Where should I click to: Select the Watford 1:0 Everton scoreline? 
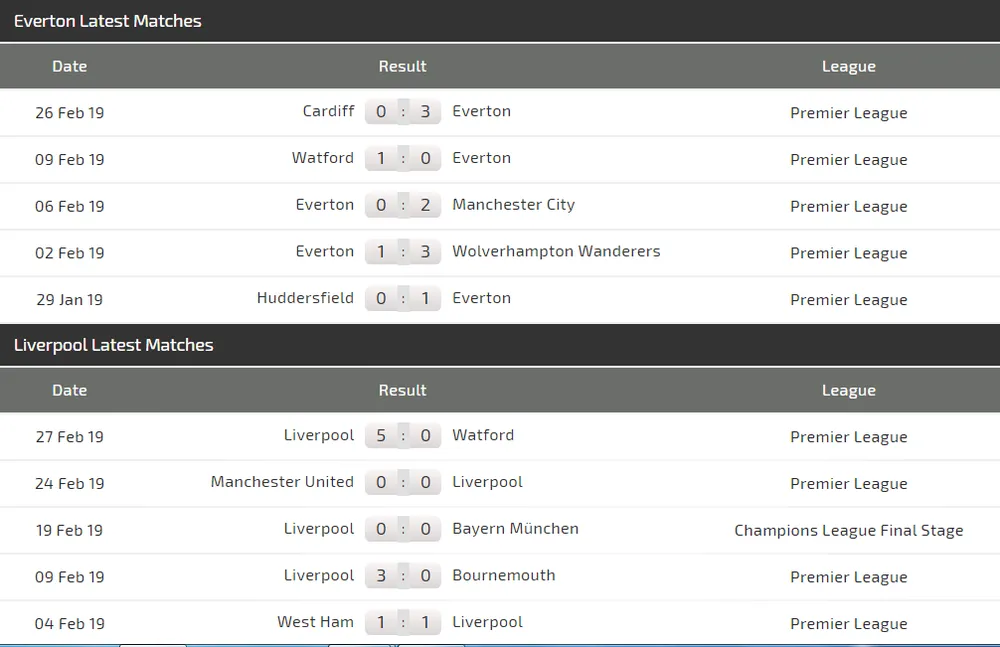[x=403, y=158]
